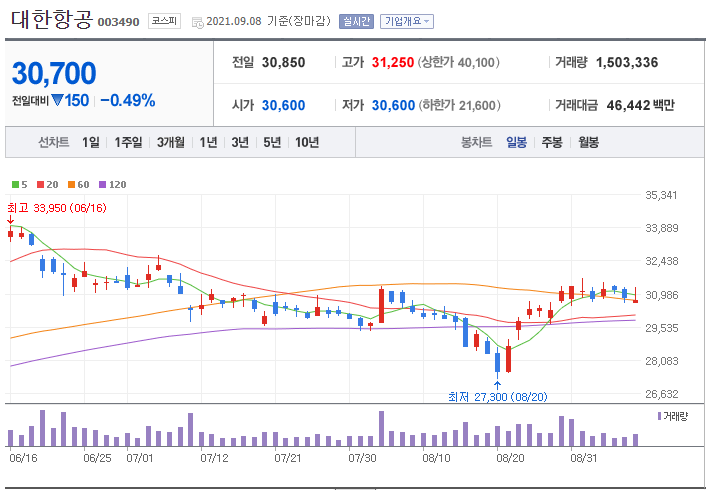Click the 최저 27,300 (08/20) label
The image size is (706, 490).
click(498, 397)
